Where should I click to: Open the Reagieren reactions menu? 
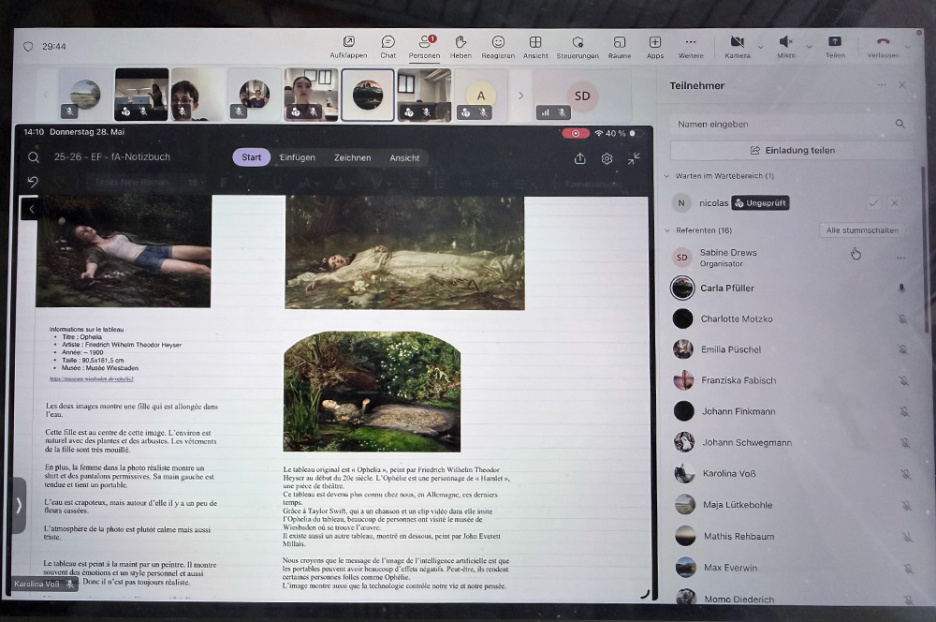[x=498, y=47]
